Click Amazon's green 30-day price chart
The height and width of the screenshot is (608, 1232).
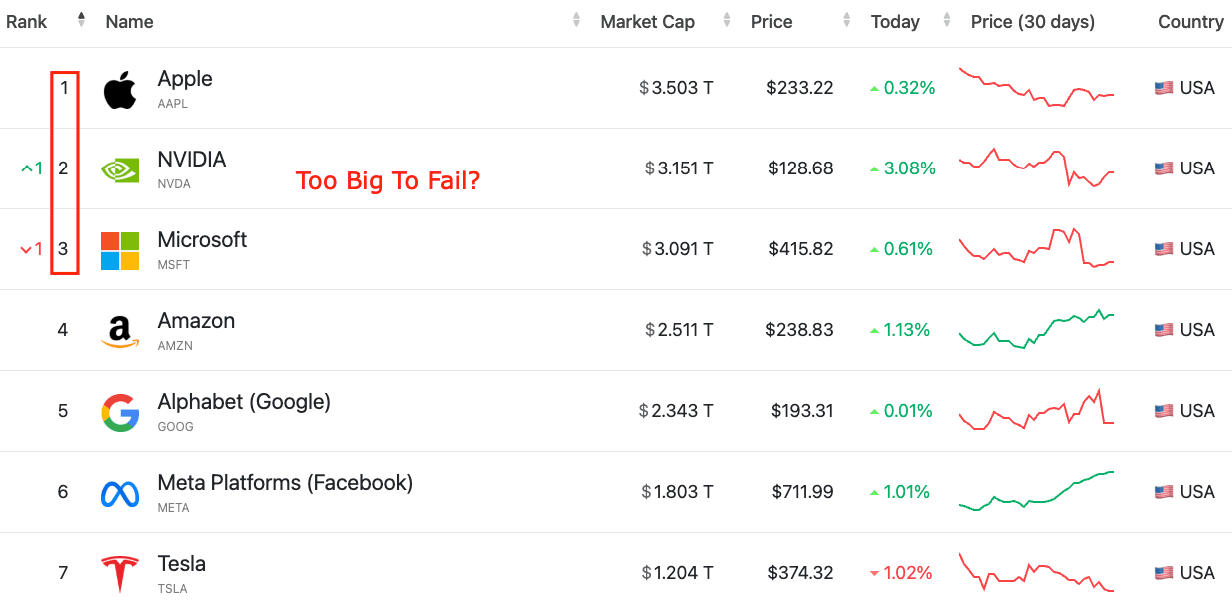[1036, 330]
